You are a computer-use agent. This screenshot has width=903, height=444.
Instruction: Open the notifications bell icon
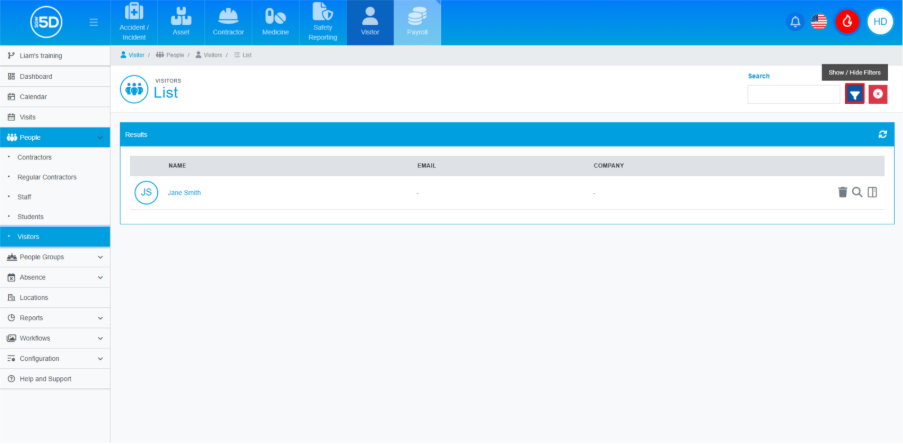[x=796, y=22]
